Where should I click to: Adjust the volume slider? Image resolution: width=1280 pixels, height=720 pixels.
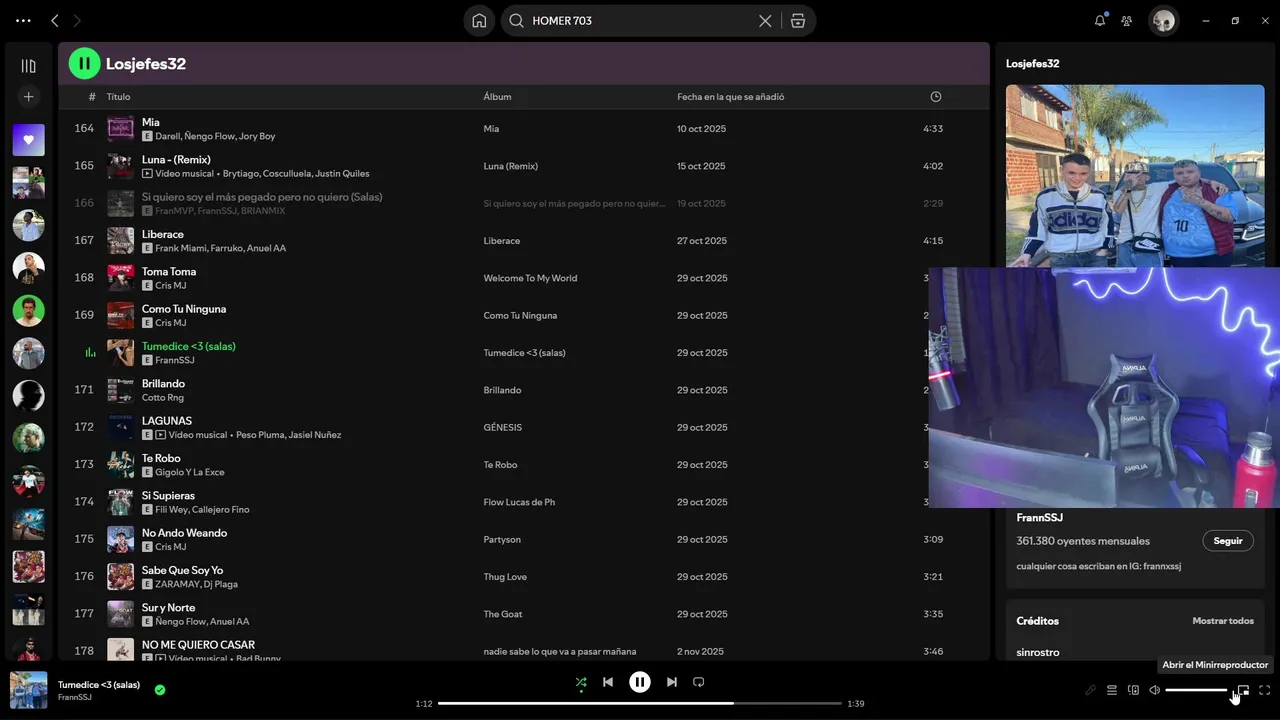(x=1197, y=690)
